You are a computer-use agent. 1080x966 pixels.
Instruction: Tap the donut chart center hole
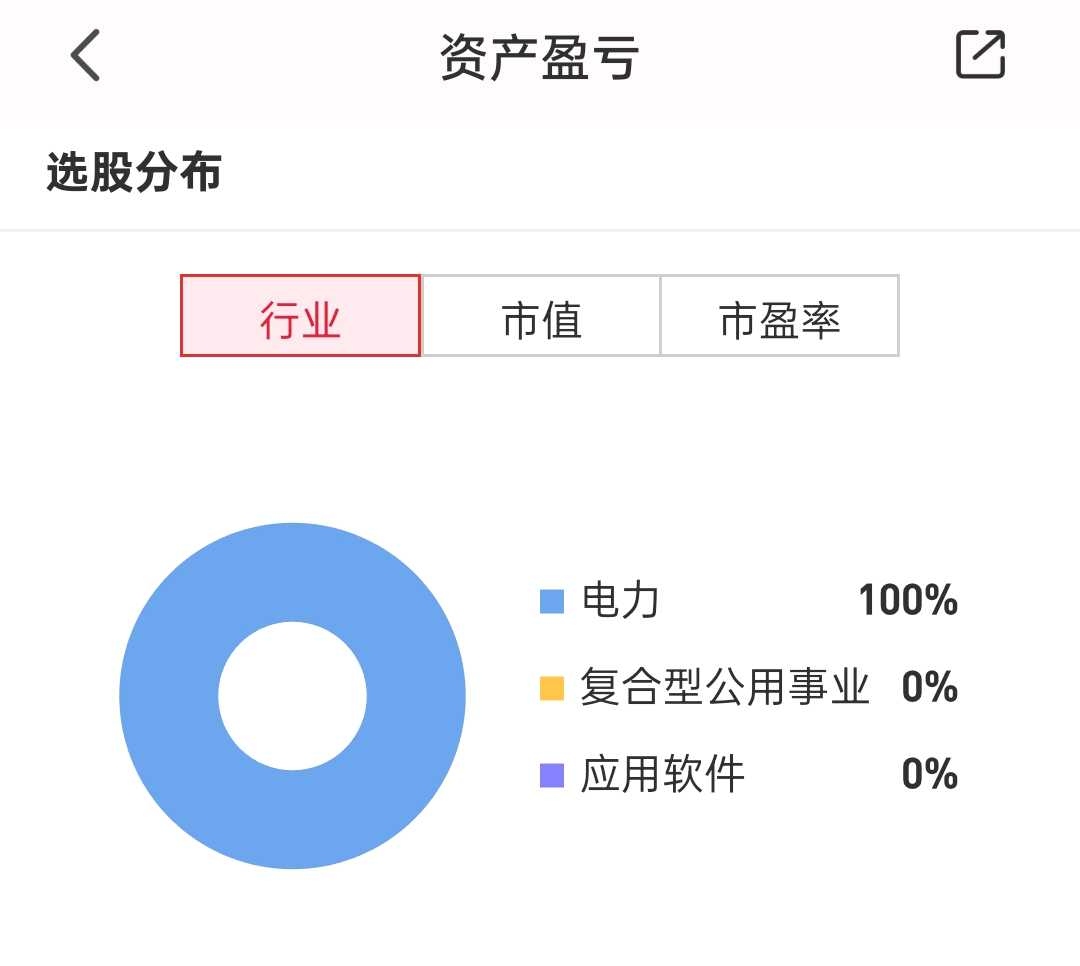[x=293, y=696]
